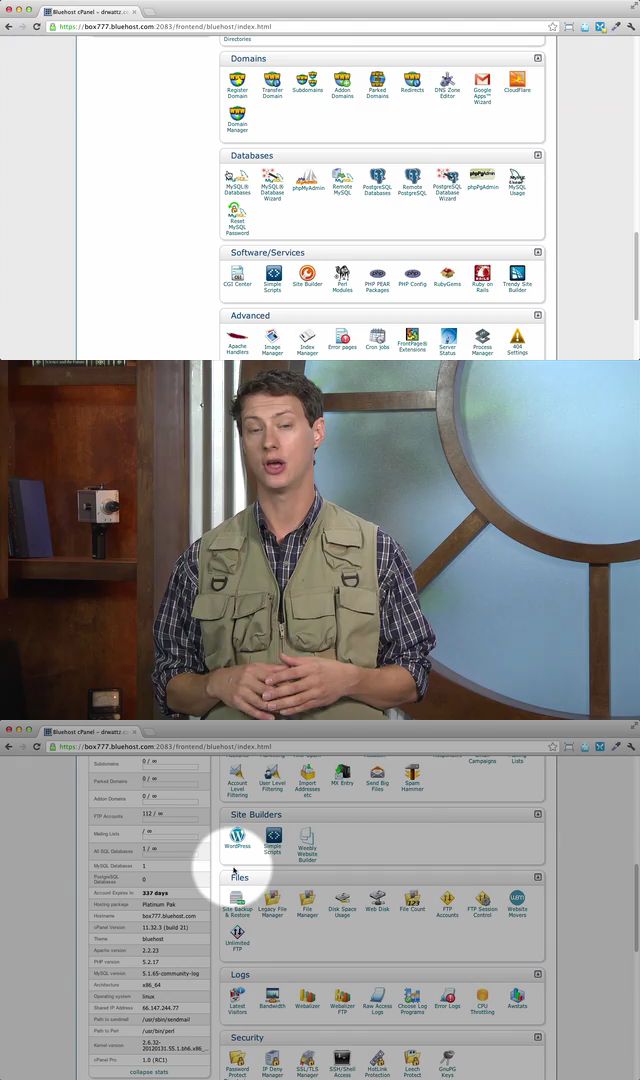Open the CloudFlare icon

(517, 82)
